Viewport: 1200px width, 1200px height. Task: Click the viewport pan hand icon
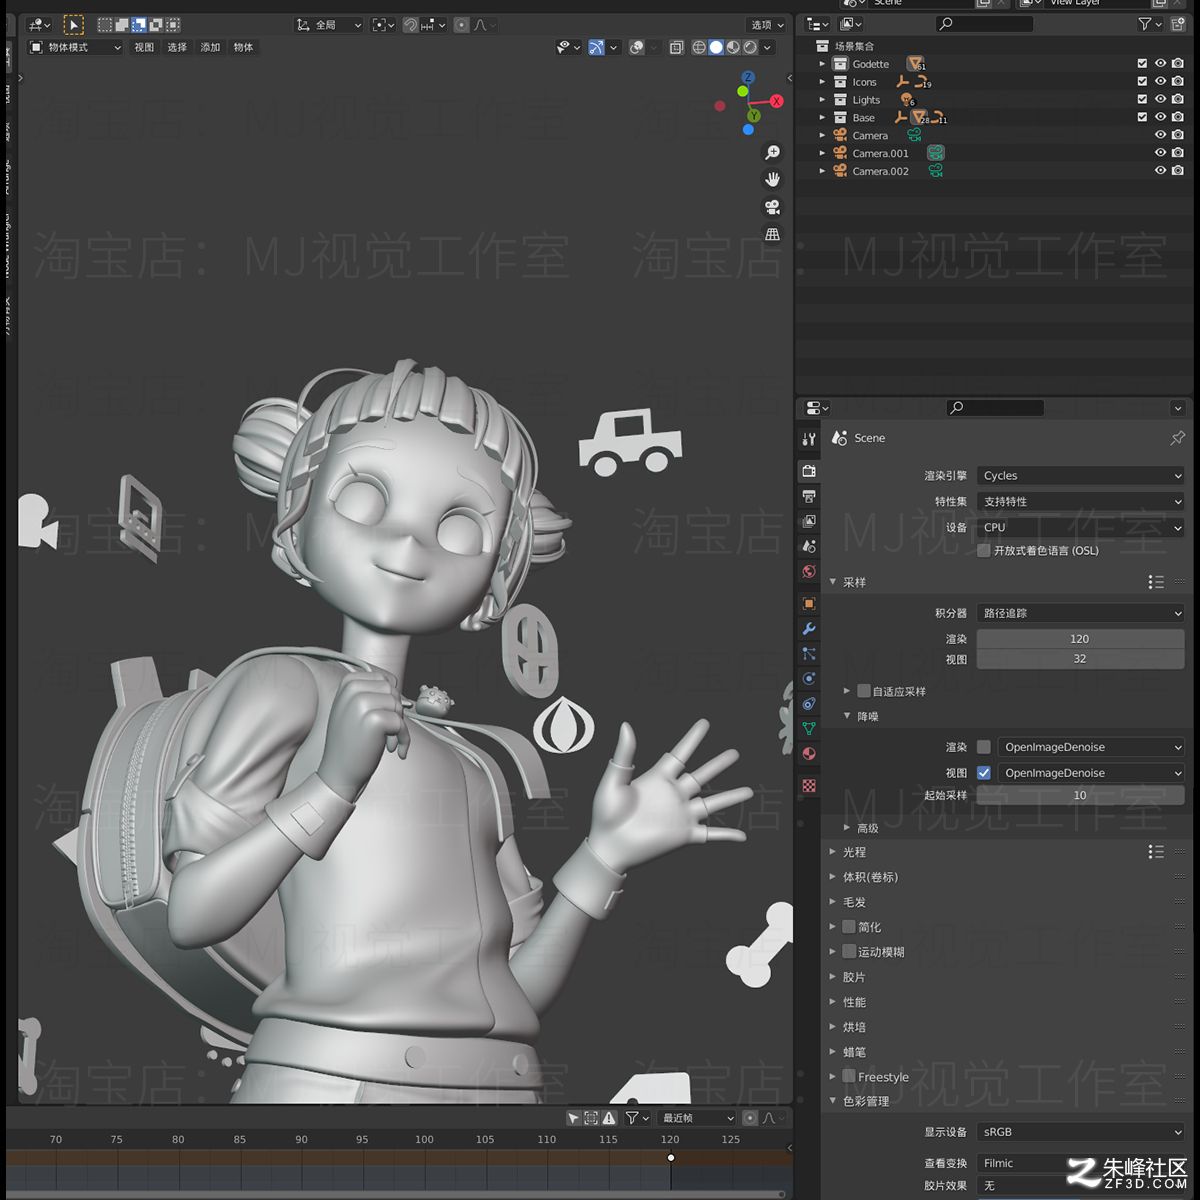click(x=772, y=179)
